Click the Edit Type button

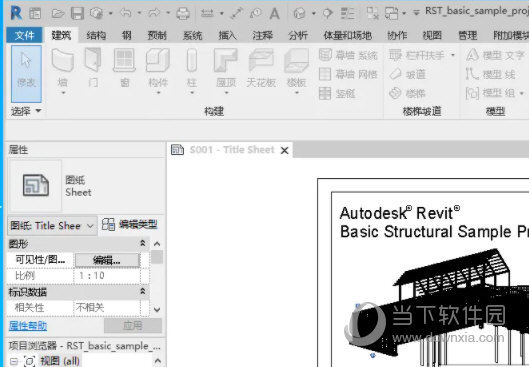coord(130,225)
